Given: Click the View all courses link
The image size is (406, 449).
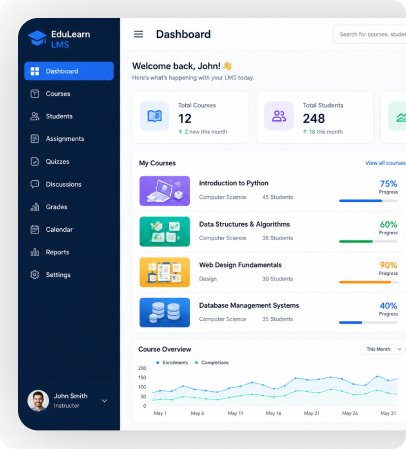Looking at the screenshot, I should coord(385,163).
